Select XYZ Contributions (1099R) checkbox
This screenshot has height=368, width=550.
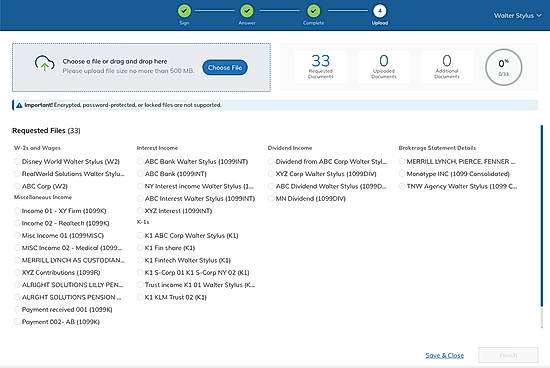(x=17, y=273)
